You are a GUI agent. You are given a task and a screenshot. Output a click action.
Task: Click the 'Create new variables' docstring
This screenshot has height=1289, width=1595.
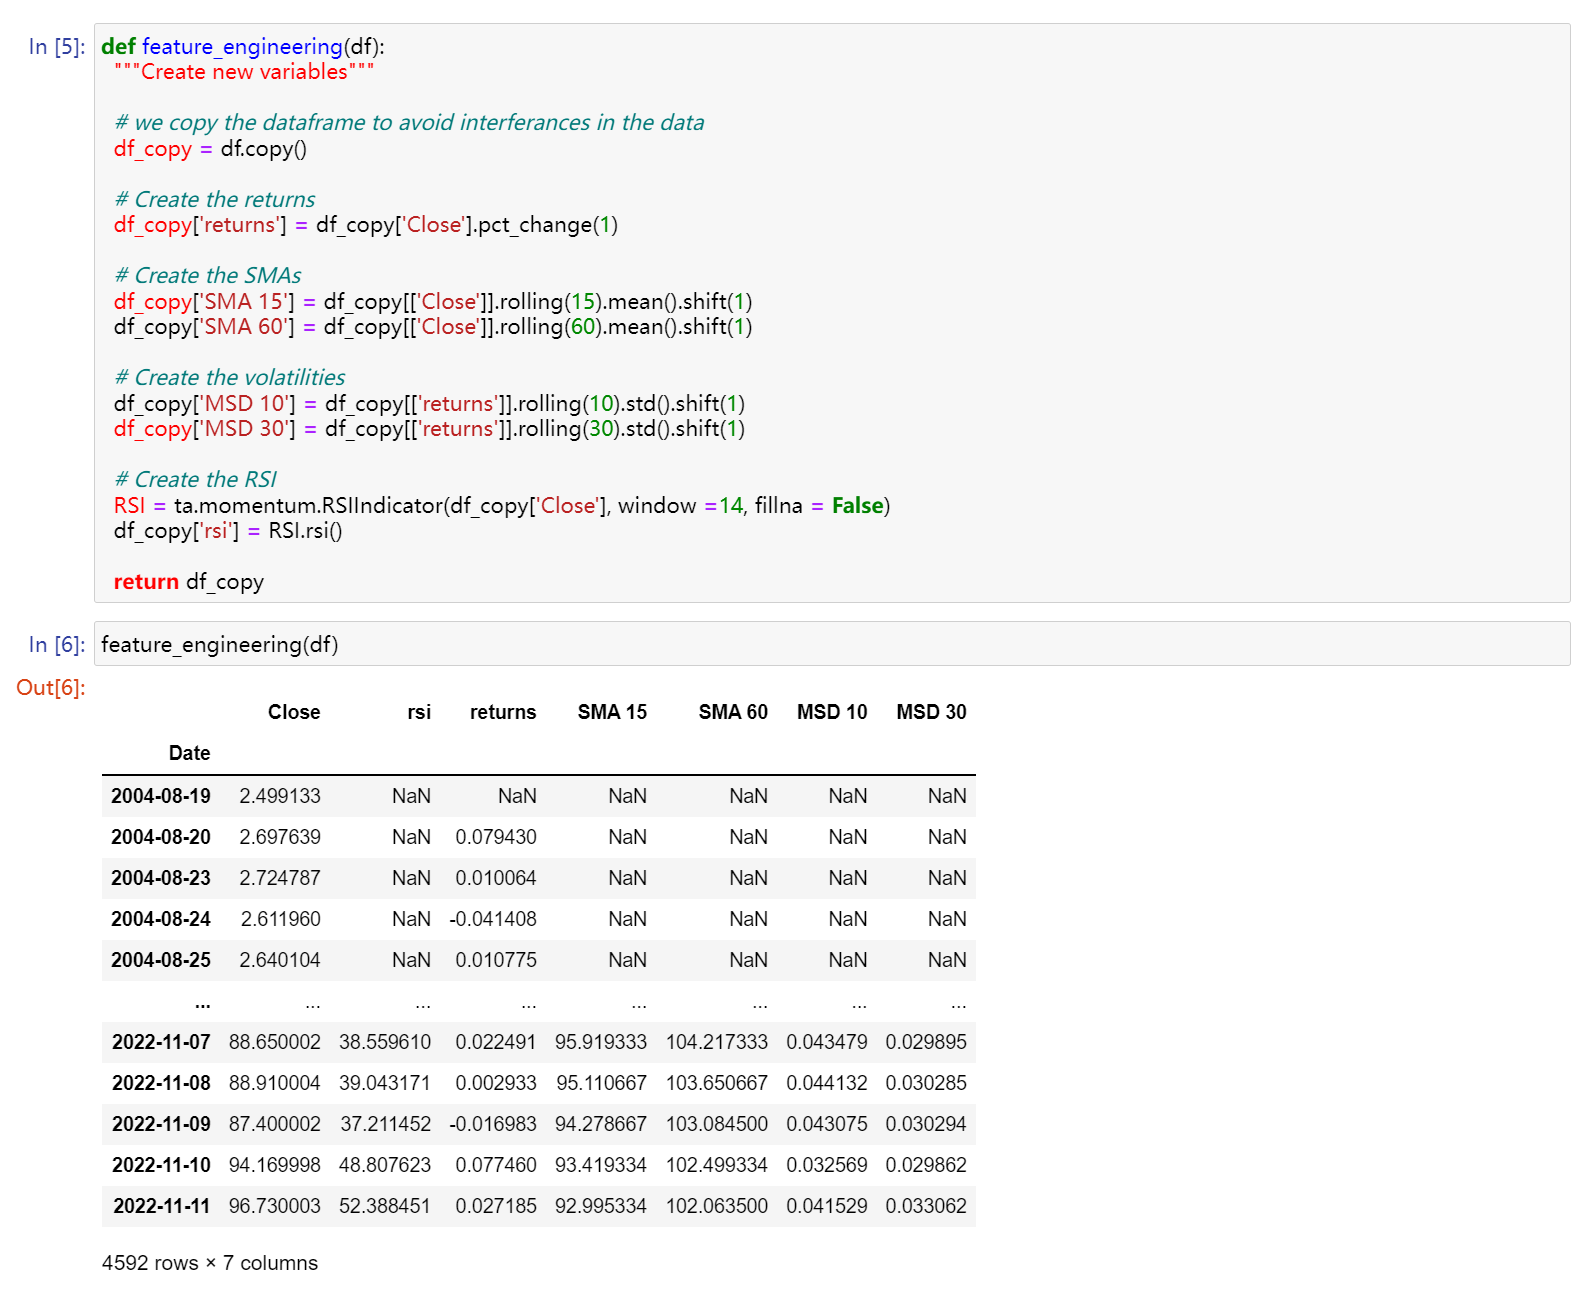[x=244, y=72]
